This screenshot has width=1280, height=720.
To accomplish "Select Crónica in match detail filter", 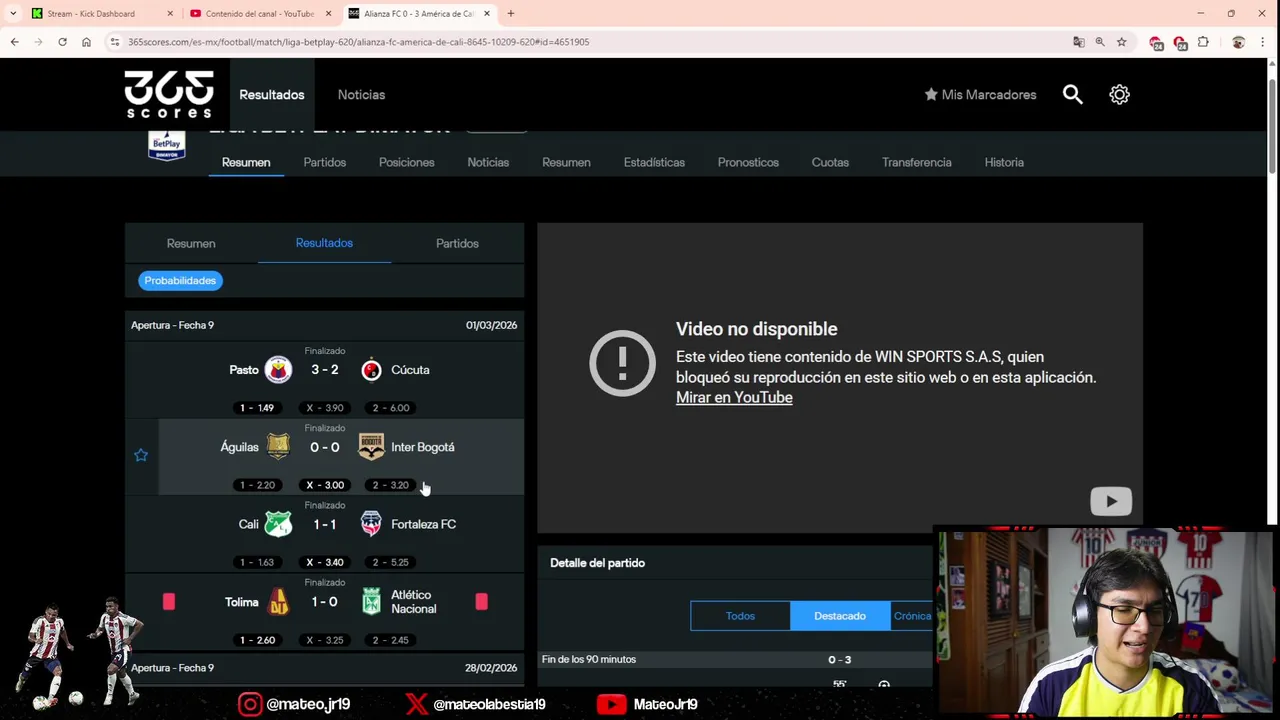I will (x=911, y=616).
